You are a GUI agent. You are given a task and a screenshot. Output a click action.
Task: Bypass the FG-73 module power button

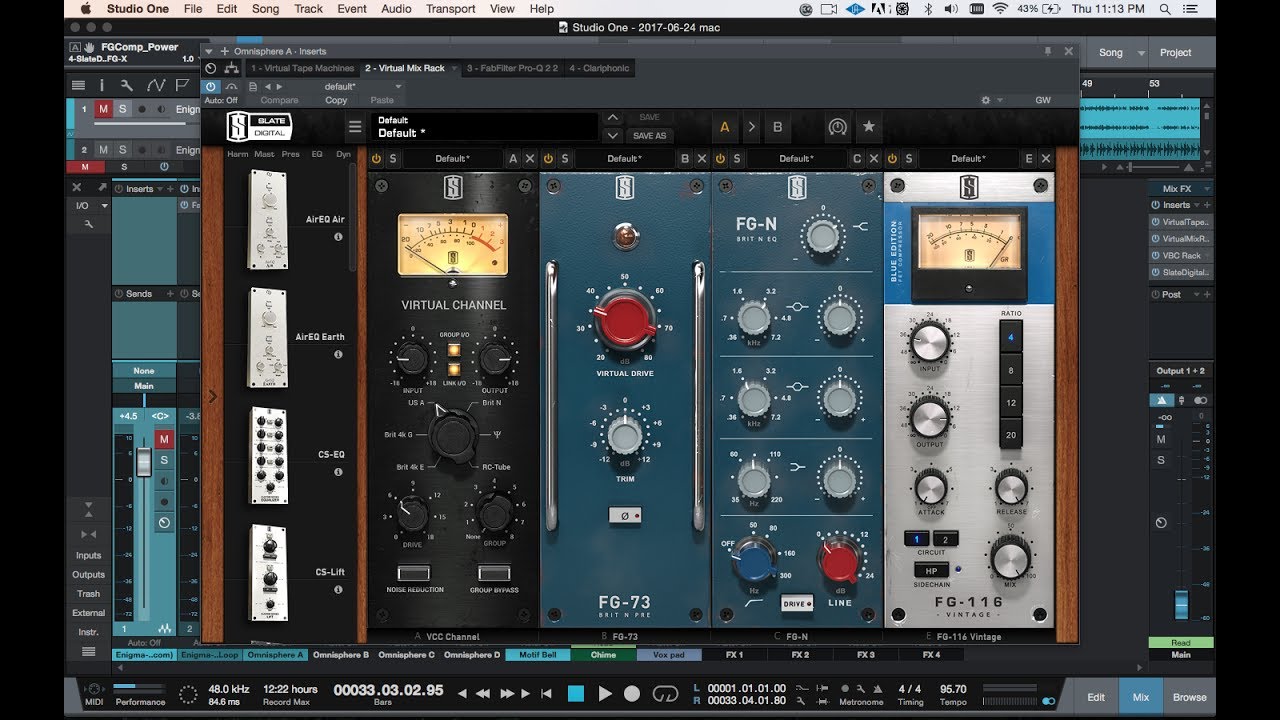548,159
